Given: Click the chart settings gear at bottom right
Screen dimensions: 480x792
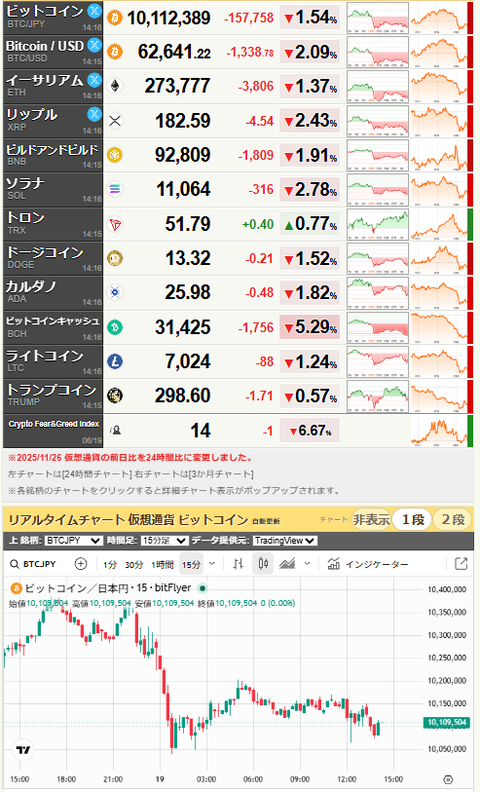Looking at the screenshot, I should [x=448, y=779].
